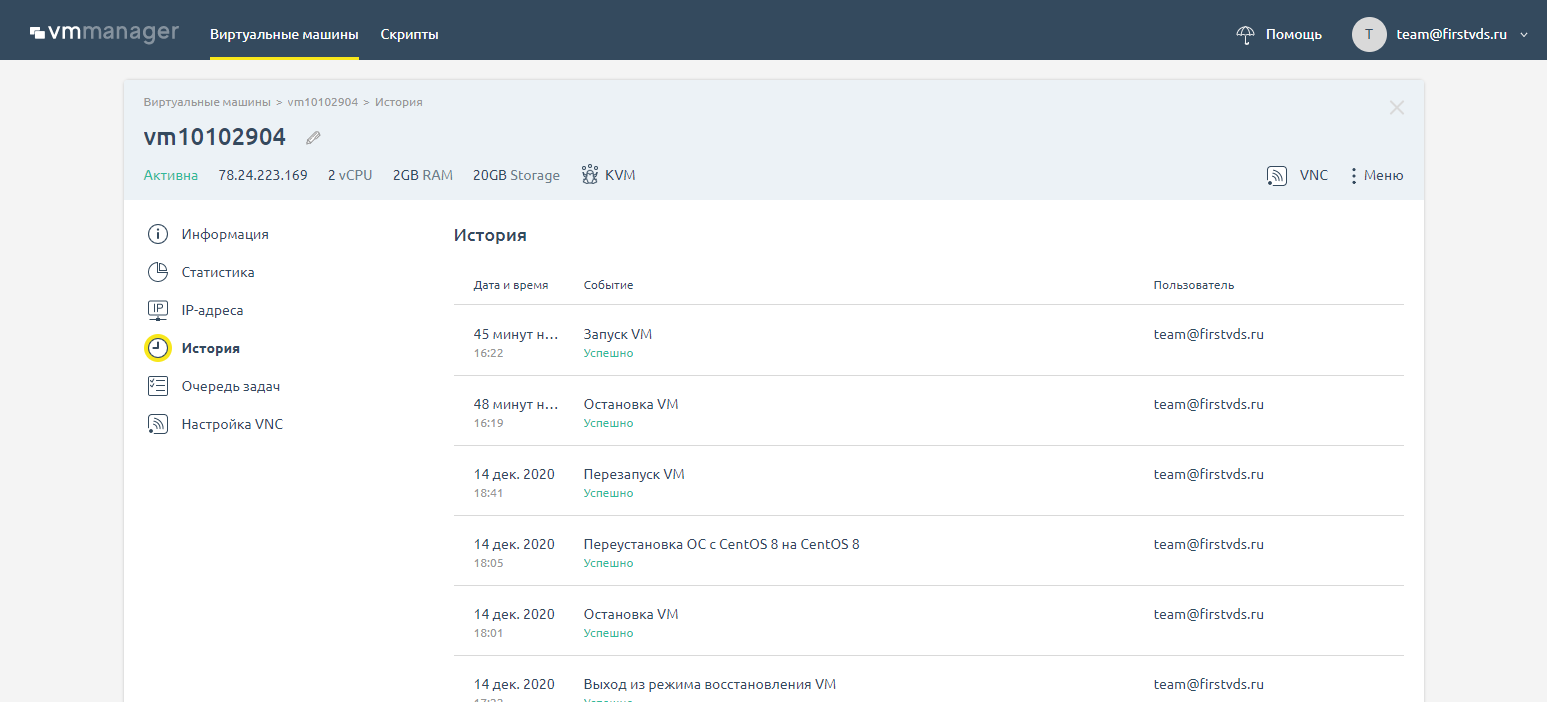This screenshot has height=702, width=1547.
Task: Click user email in Запуск VM row
Action: [1209, 335]
